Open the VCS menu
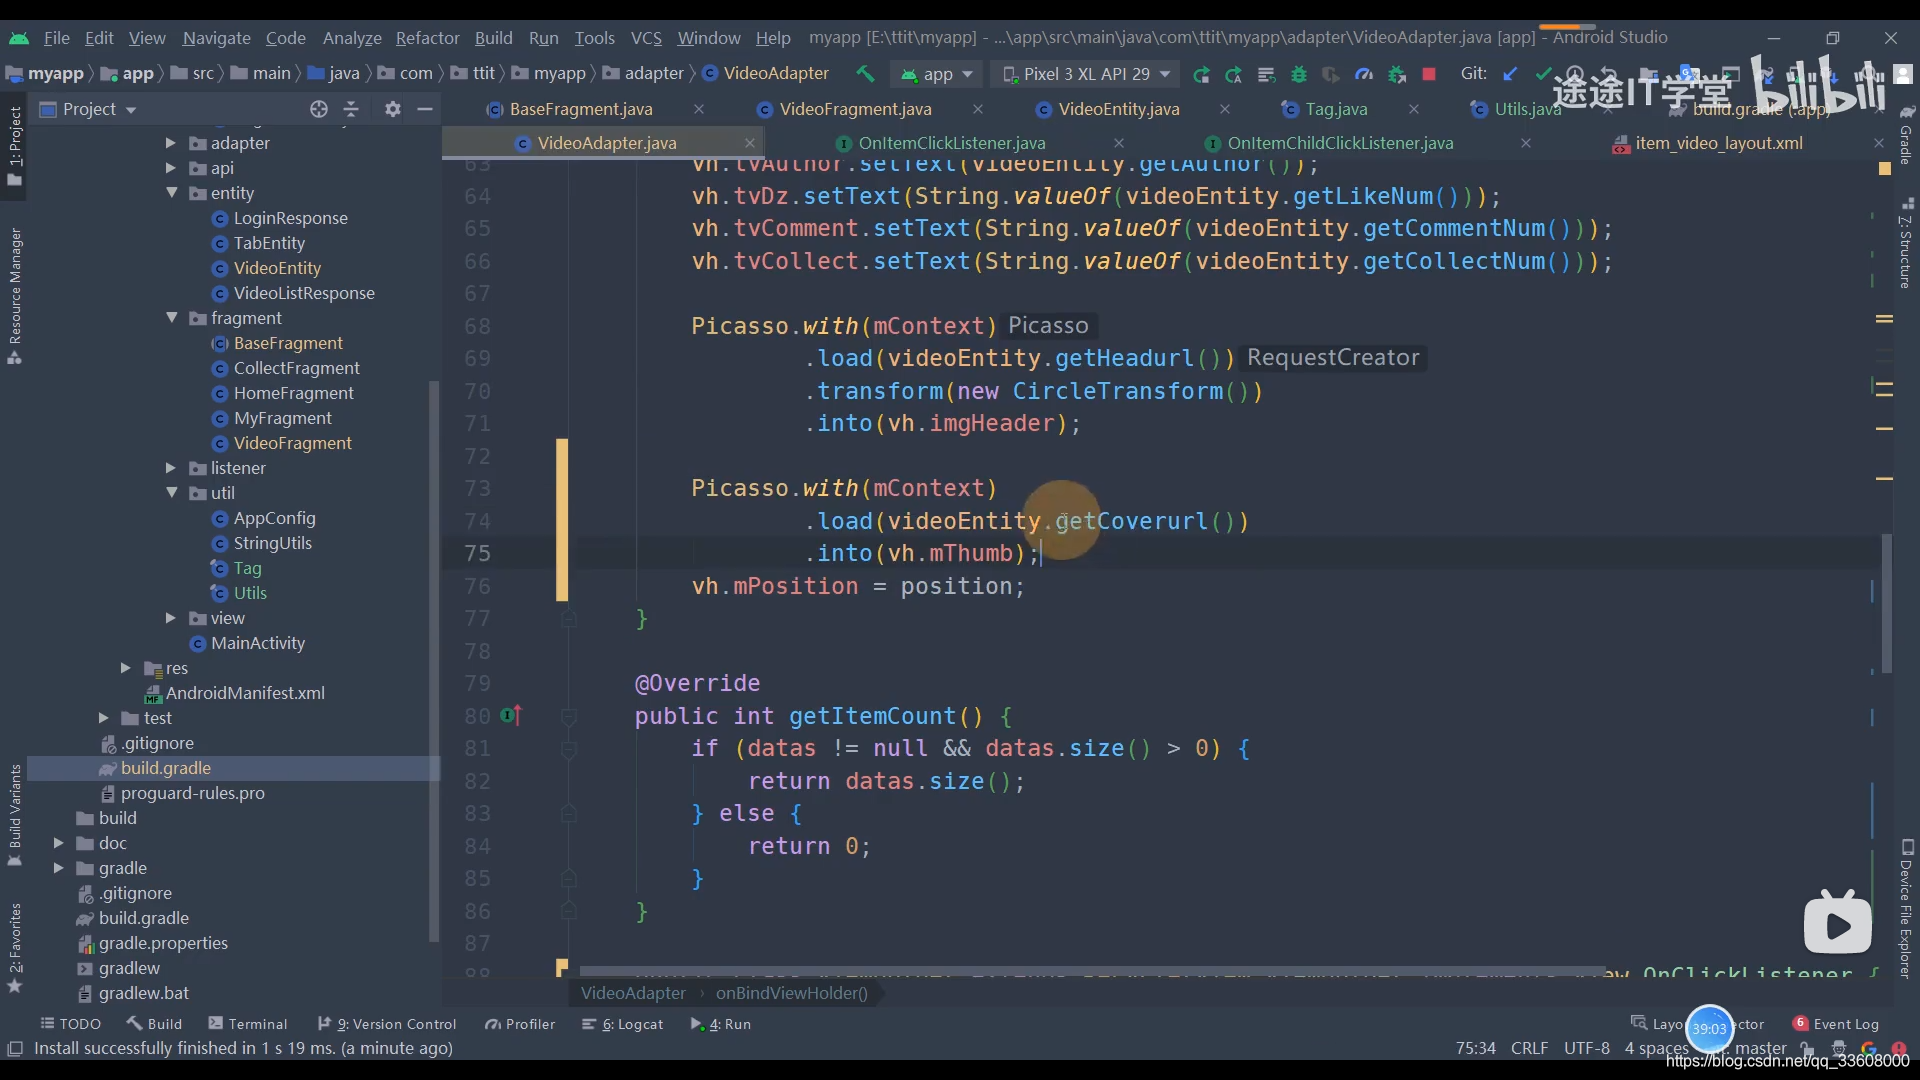Screen dimensions: 1920x1080 pyautogui.click(x=646, y=38)
